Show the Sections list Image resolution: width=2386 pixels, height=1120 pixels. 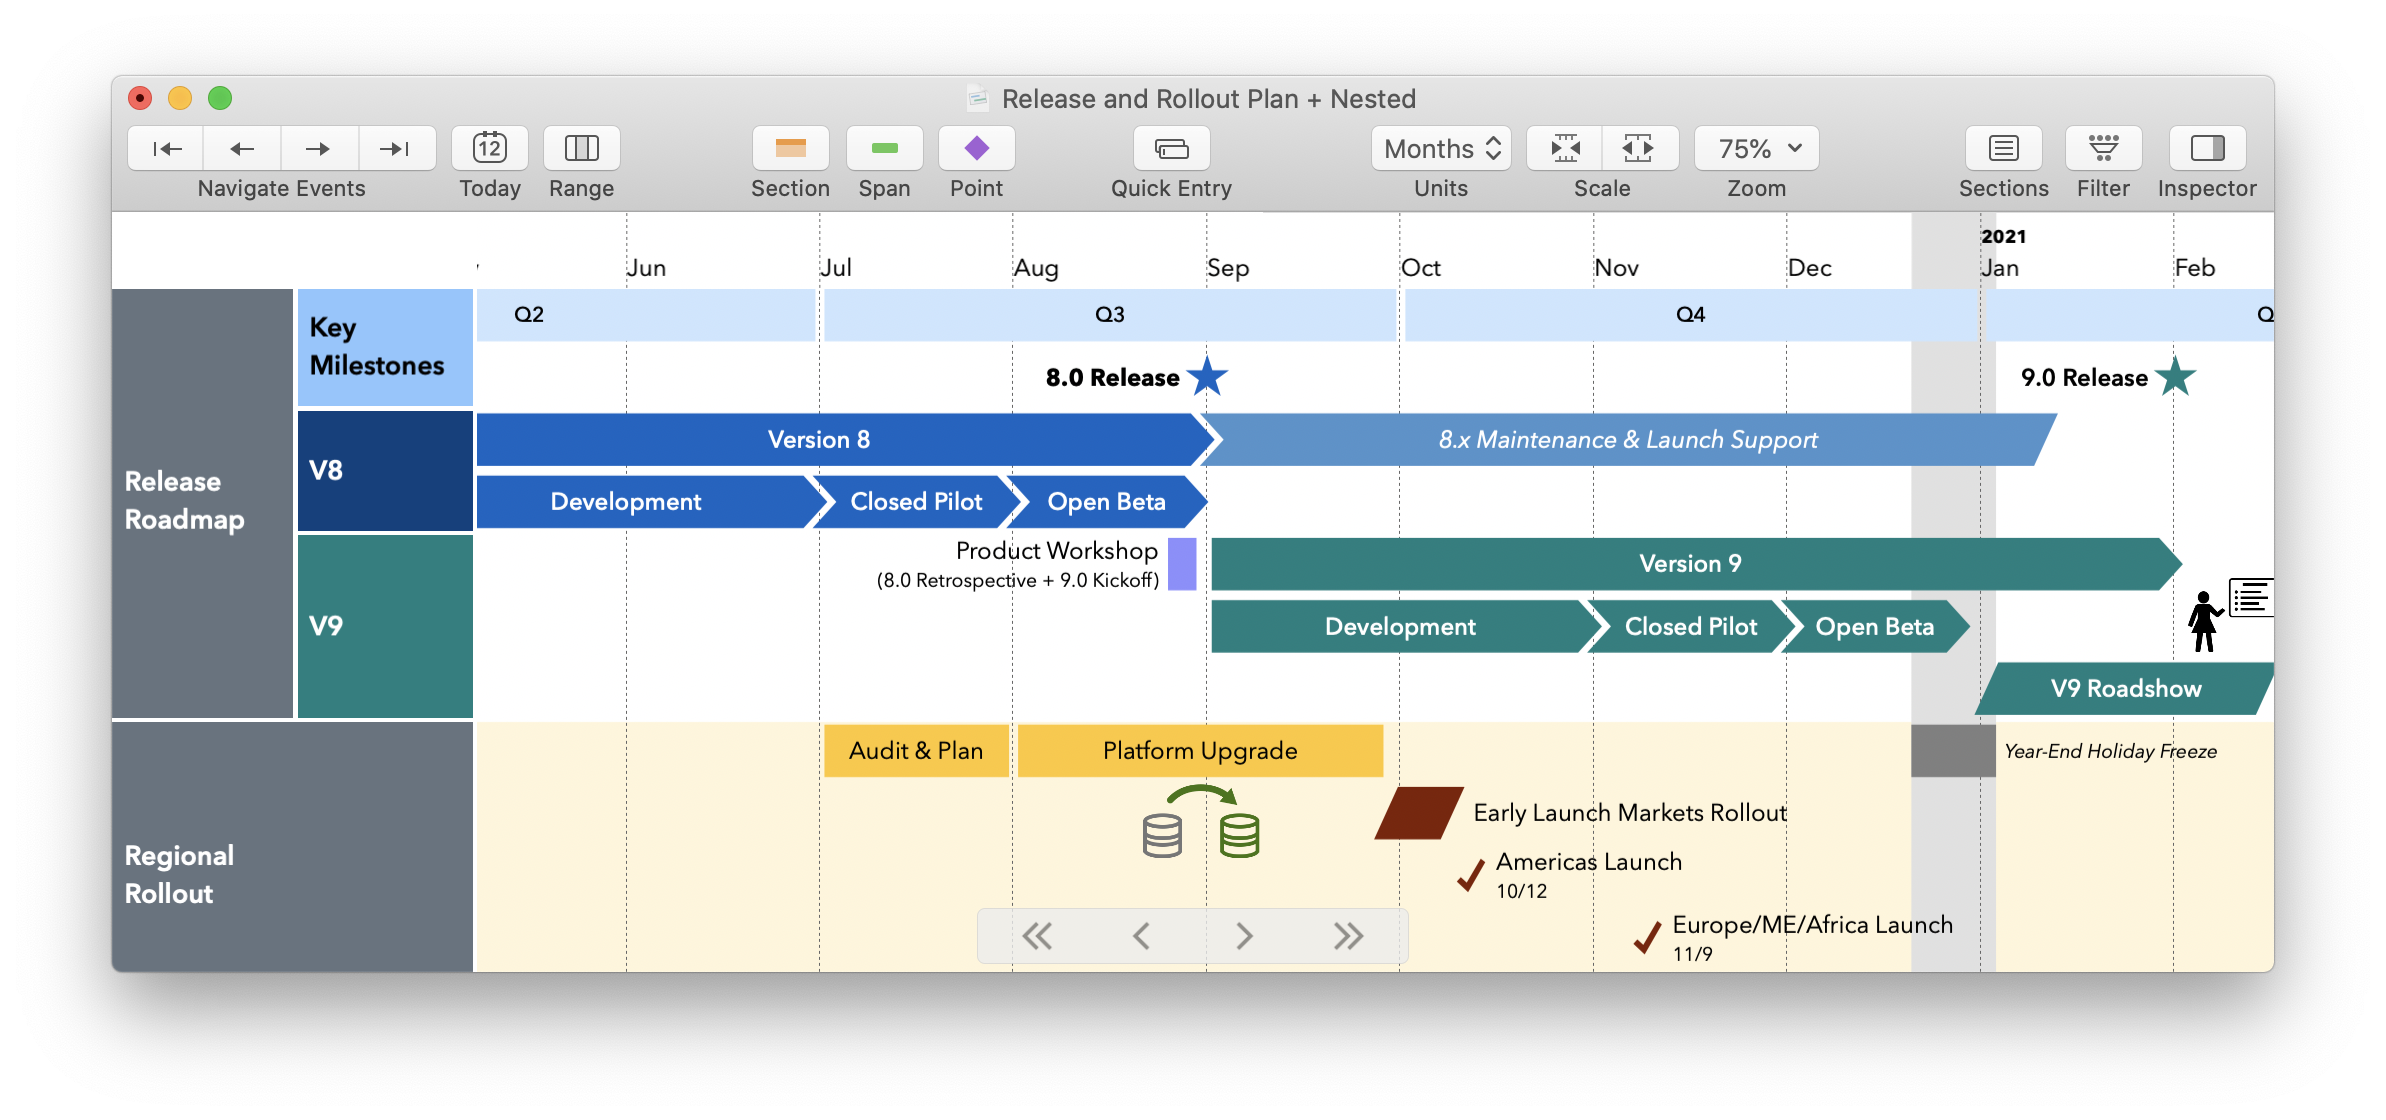[x=2004, y=148]
